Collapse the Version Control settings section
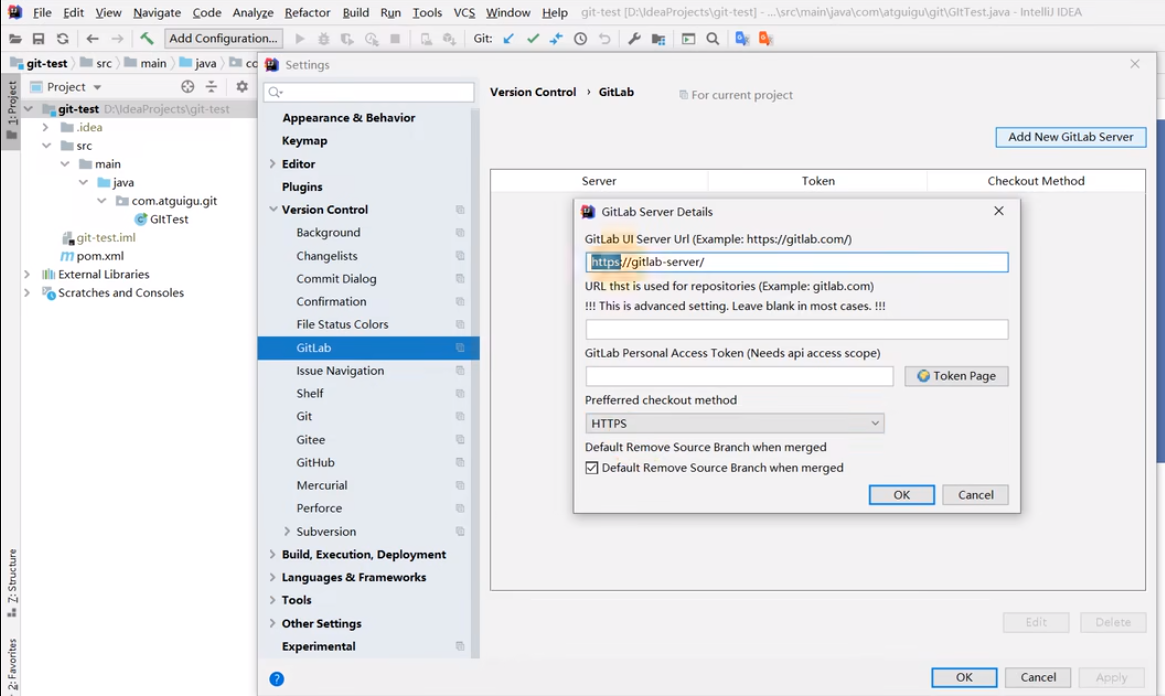 pos(273,209)
